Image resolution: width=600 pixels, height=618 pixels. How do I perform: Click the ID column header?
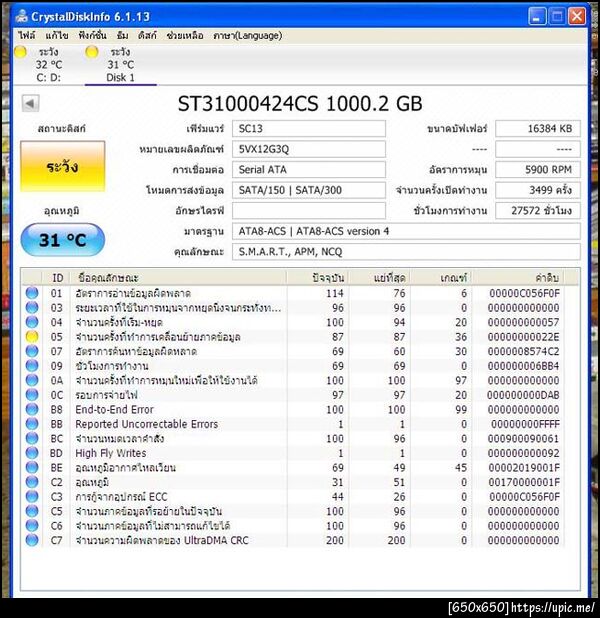58,278
